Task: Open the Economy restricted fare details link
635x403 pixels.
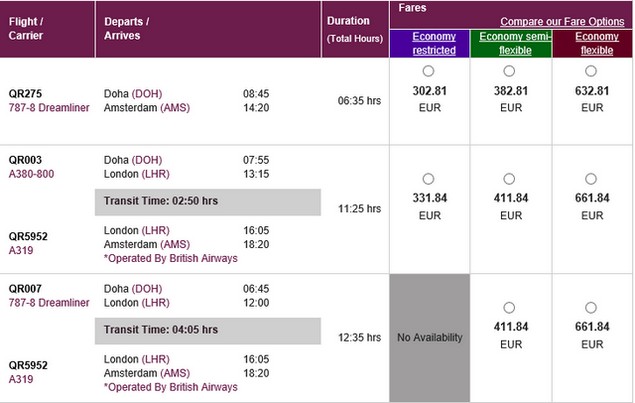Action: click(x=434, y=43)
